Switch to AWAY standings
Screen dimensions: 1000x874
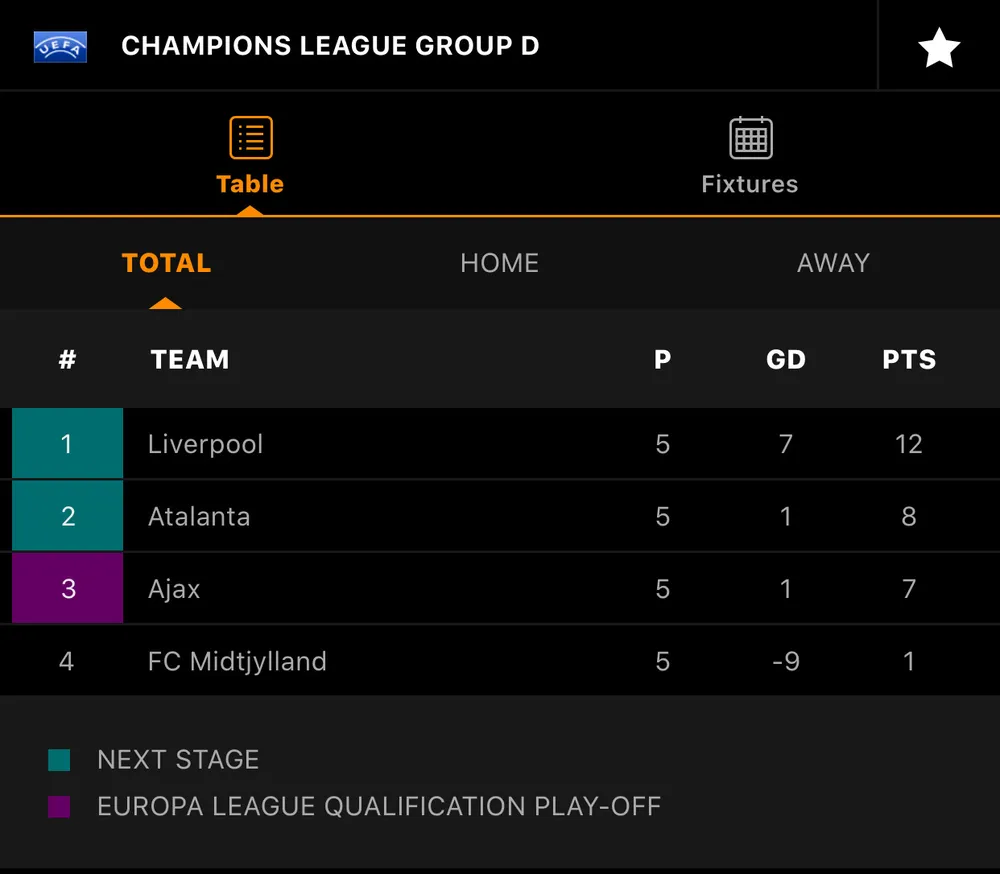pyautogui.click(x=833, y=263)
